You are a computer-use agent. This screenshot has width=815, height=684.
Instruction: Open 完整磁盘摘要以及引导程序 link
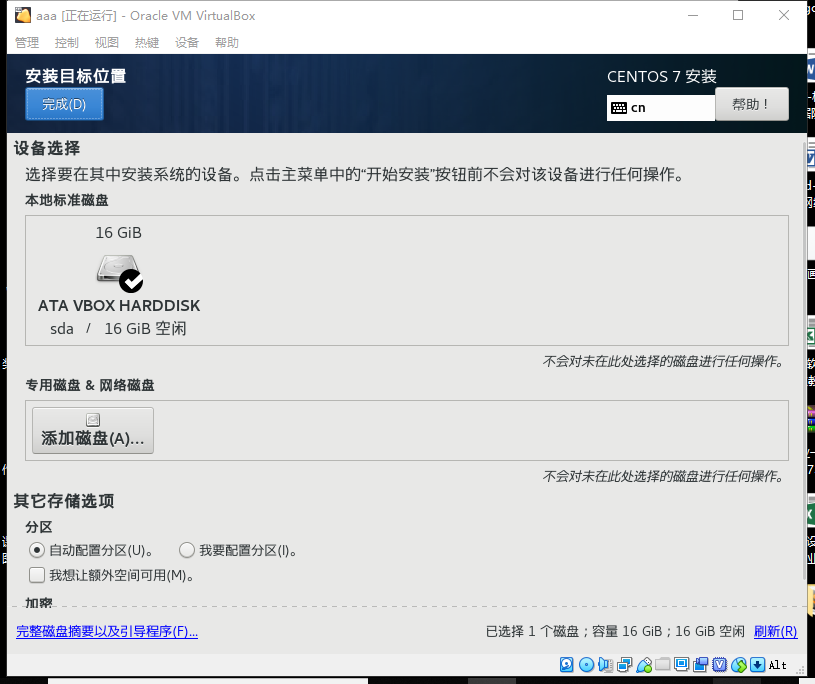[x=106, y=632]
